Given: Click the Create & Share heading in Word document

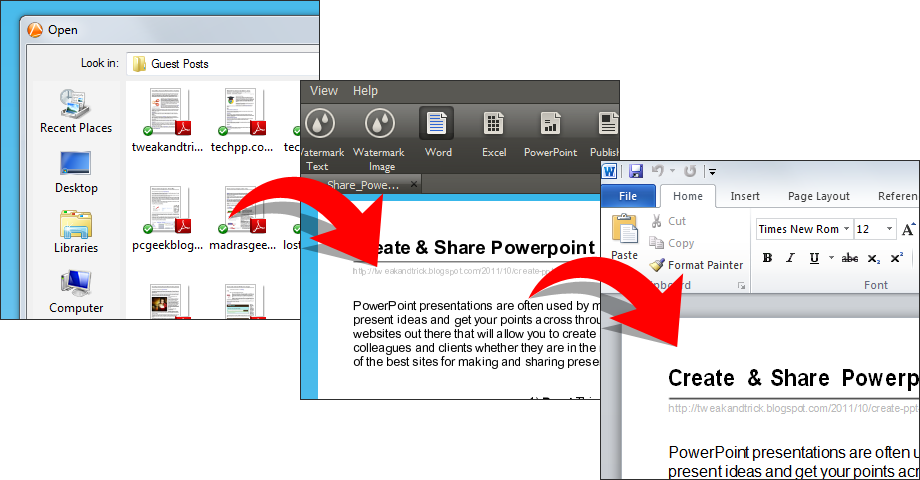Looking at the screenshot, I should (794, 378).
